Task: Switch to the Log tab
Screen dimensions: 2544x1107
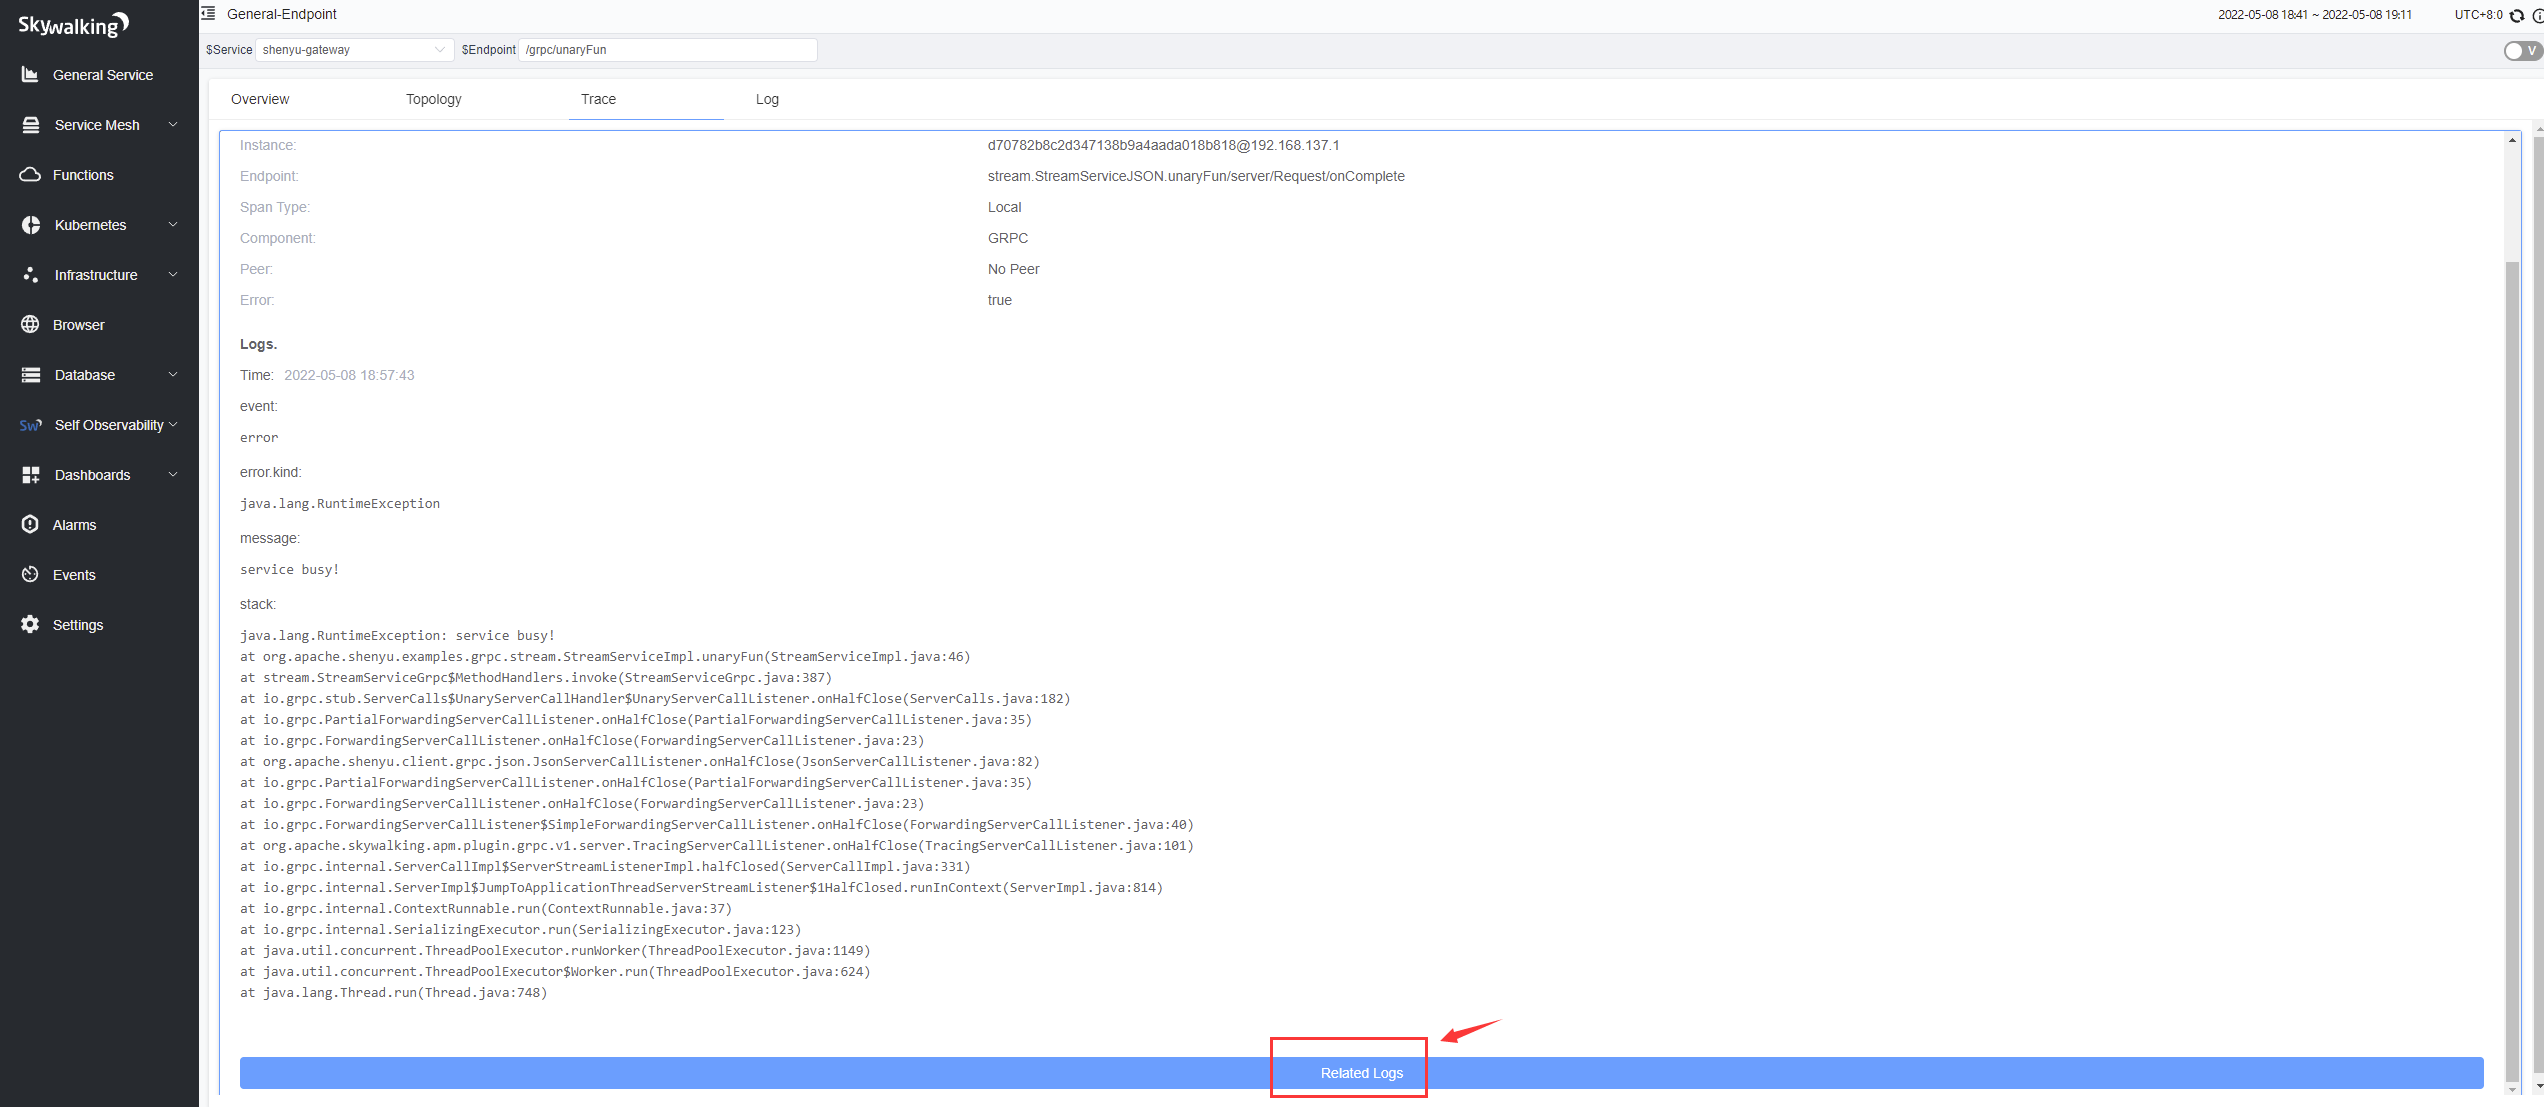Action: point(767,99)
